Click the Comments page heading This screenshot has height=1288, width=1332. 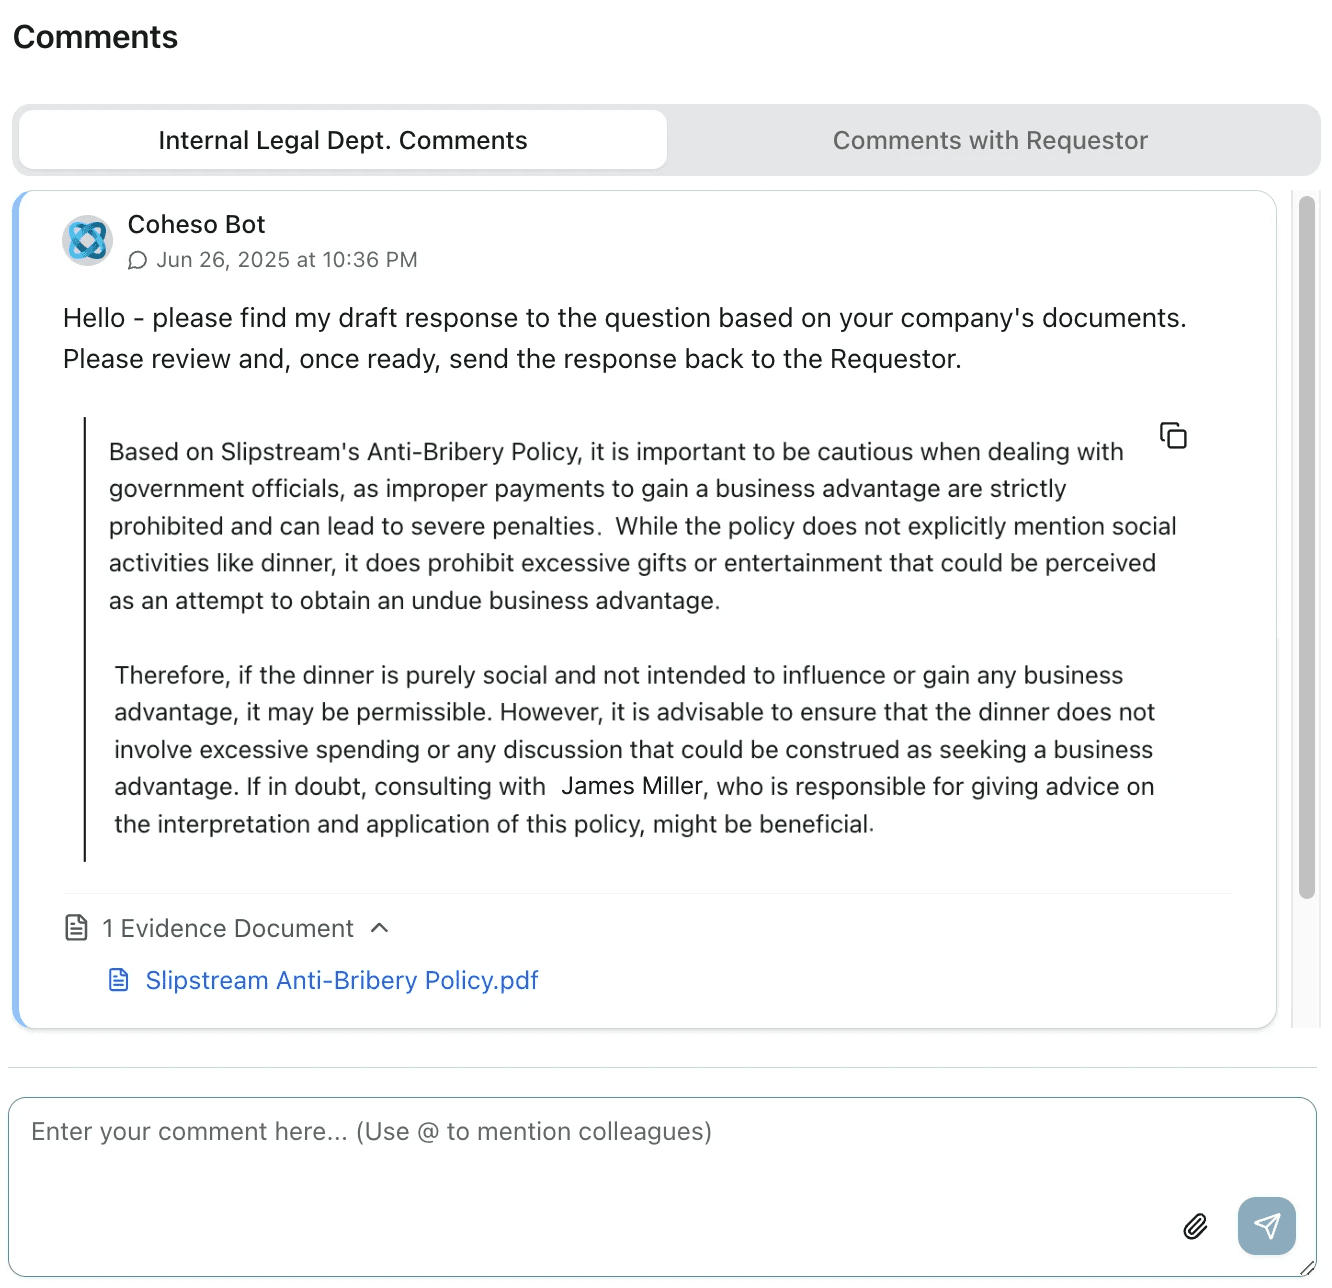95,37
